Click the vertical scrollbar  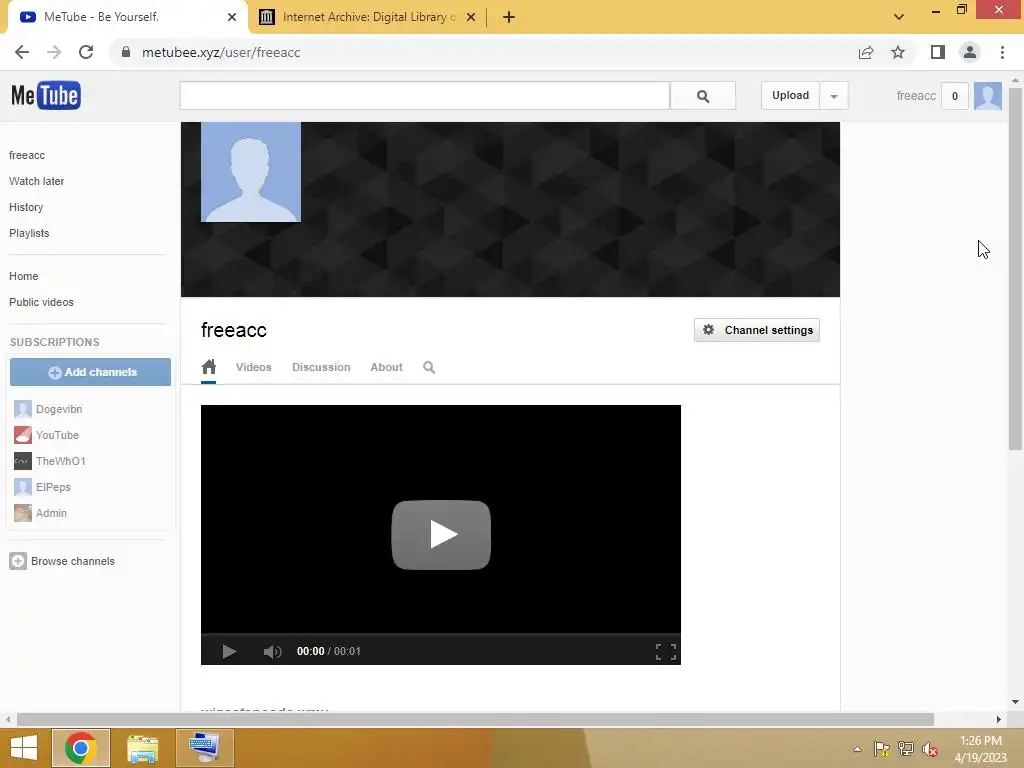click(1014, 268)
